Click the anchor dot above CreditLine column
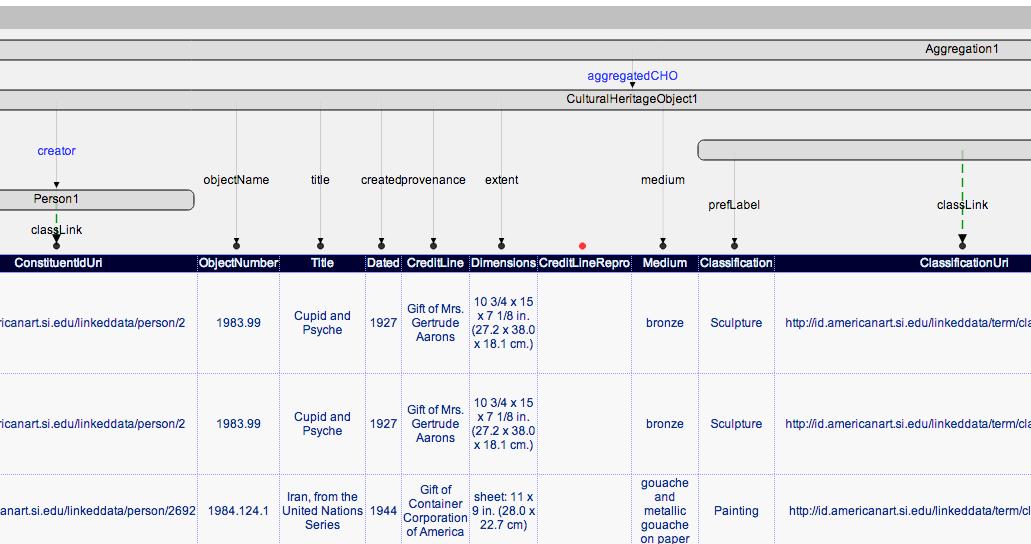The width and height of the screenshot is (1031, 544). (433, 244)
